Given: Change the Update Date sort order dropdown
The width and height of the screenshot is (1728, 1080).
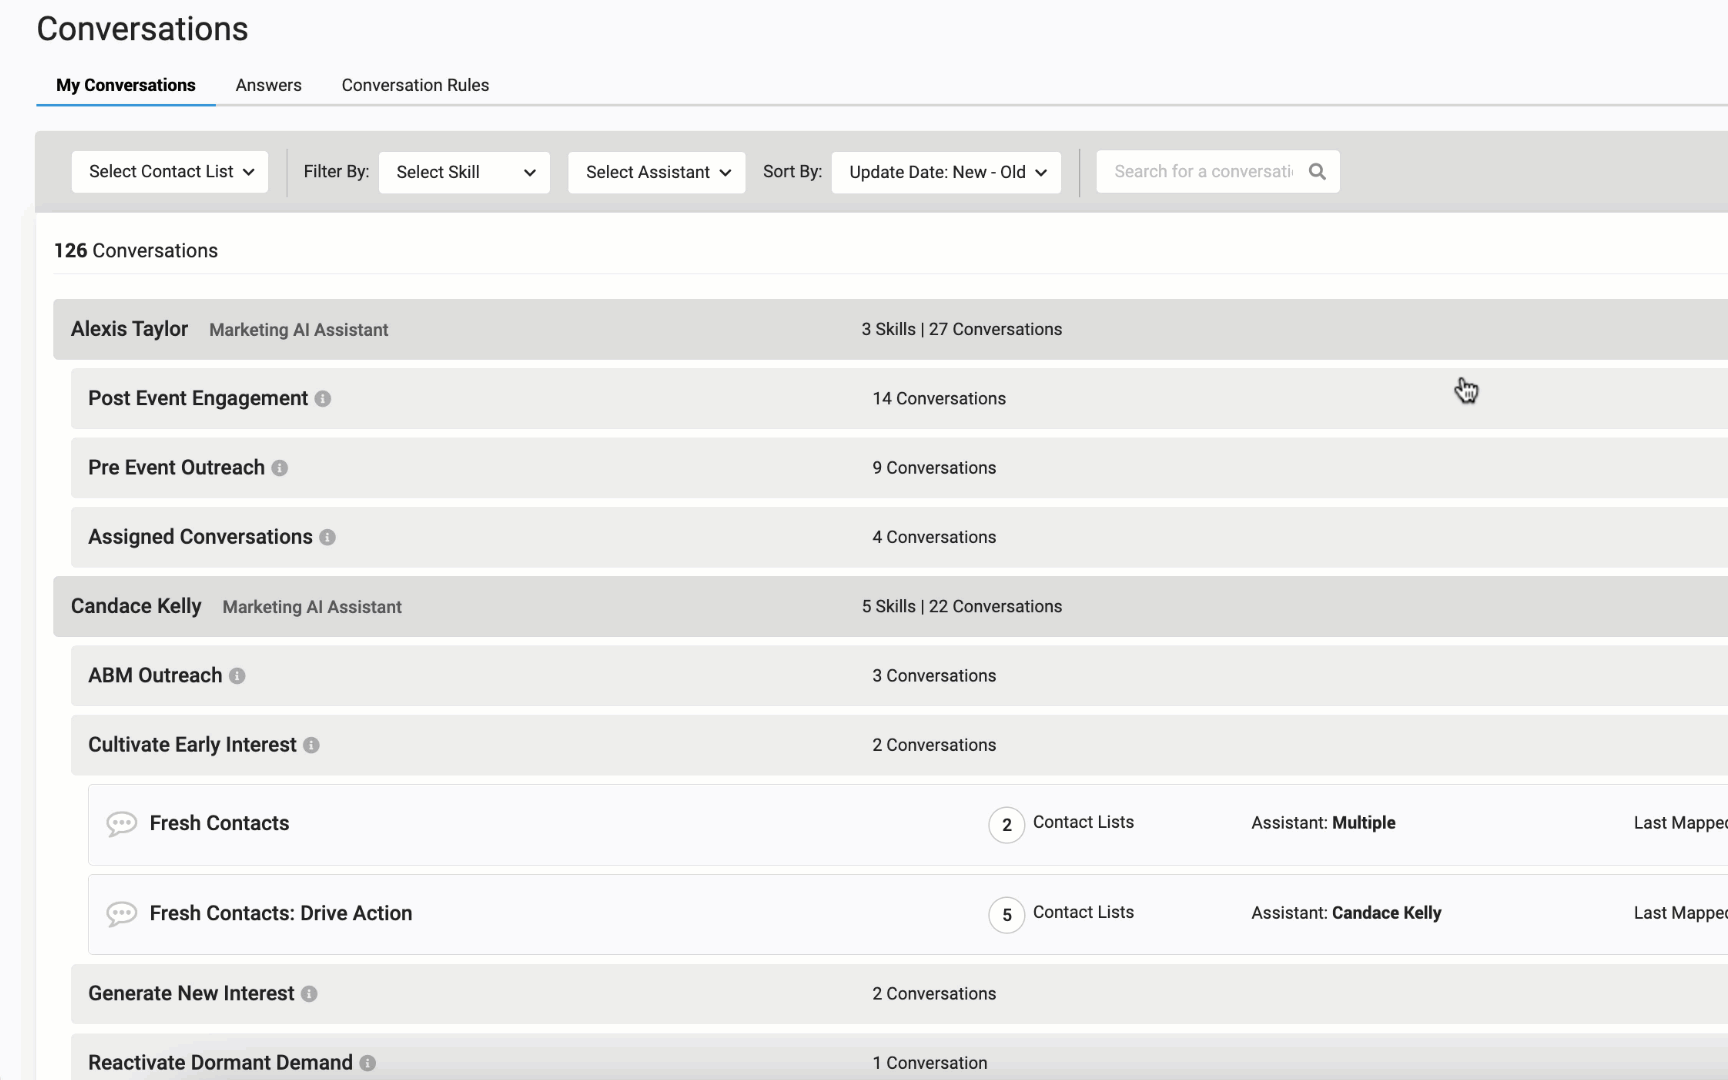Looking at the screenshot, I should tap(946, 172).
